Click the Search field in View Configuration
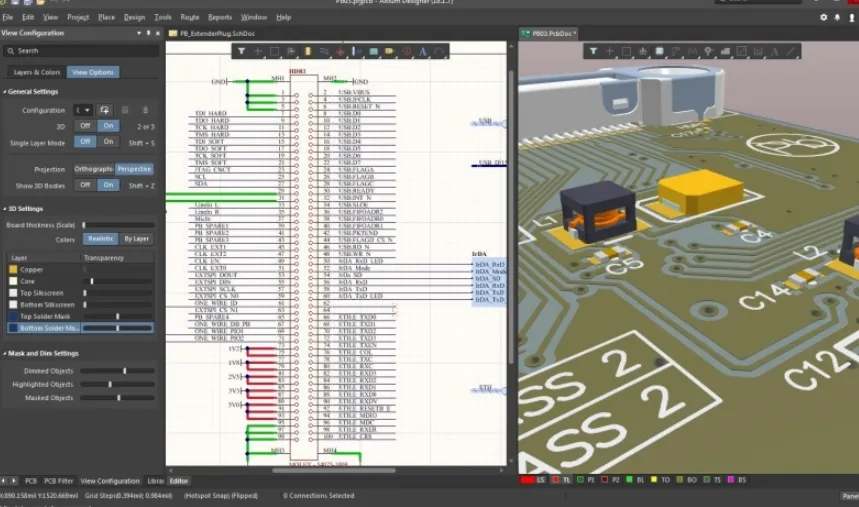 click(81, 51)
